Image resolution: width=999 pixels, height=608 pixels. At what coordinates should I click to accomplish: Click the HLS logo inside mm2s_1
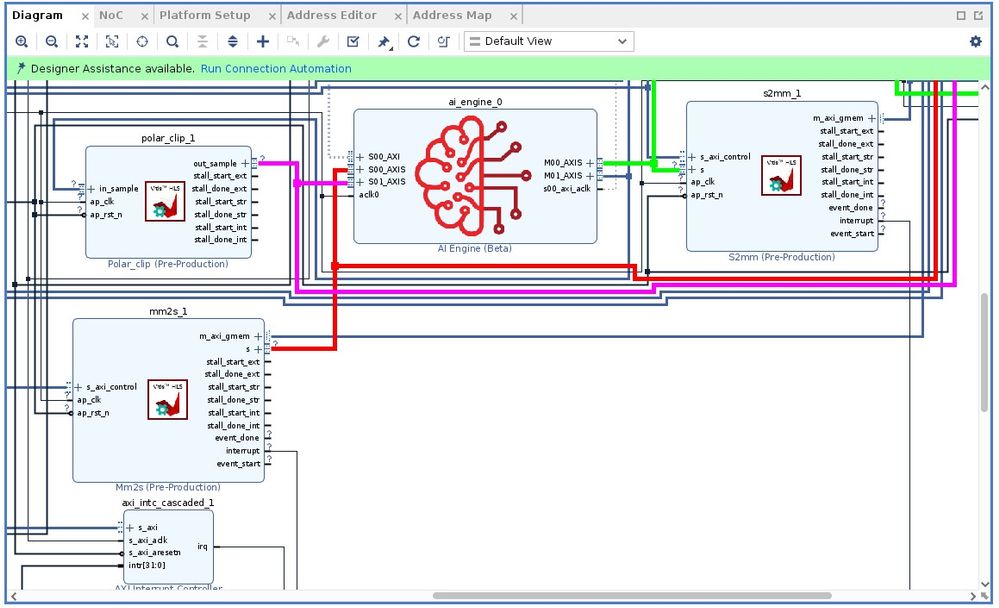(168, 400)
